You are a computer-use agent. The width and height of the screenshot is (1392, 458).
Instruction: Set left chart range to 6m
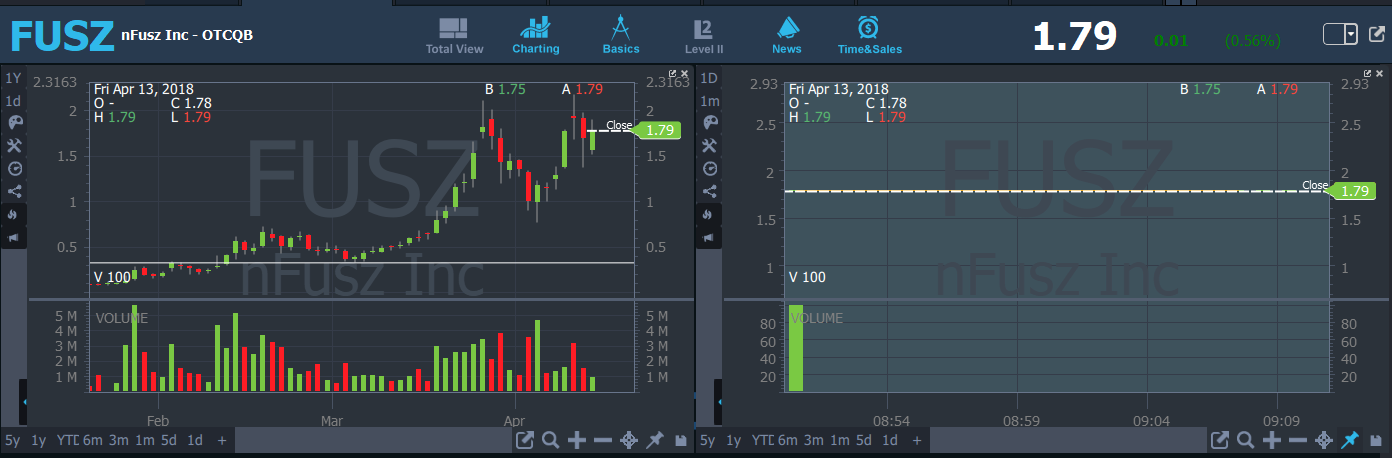point(92,440)
